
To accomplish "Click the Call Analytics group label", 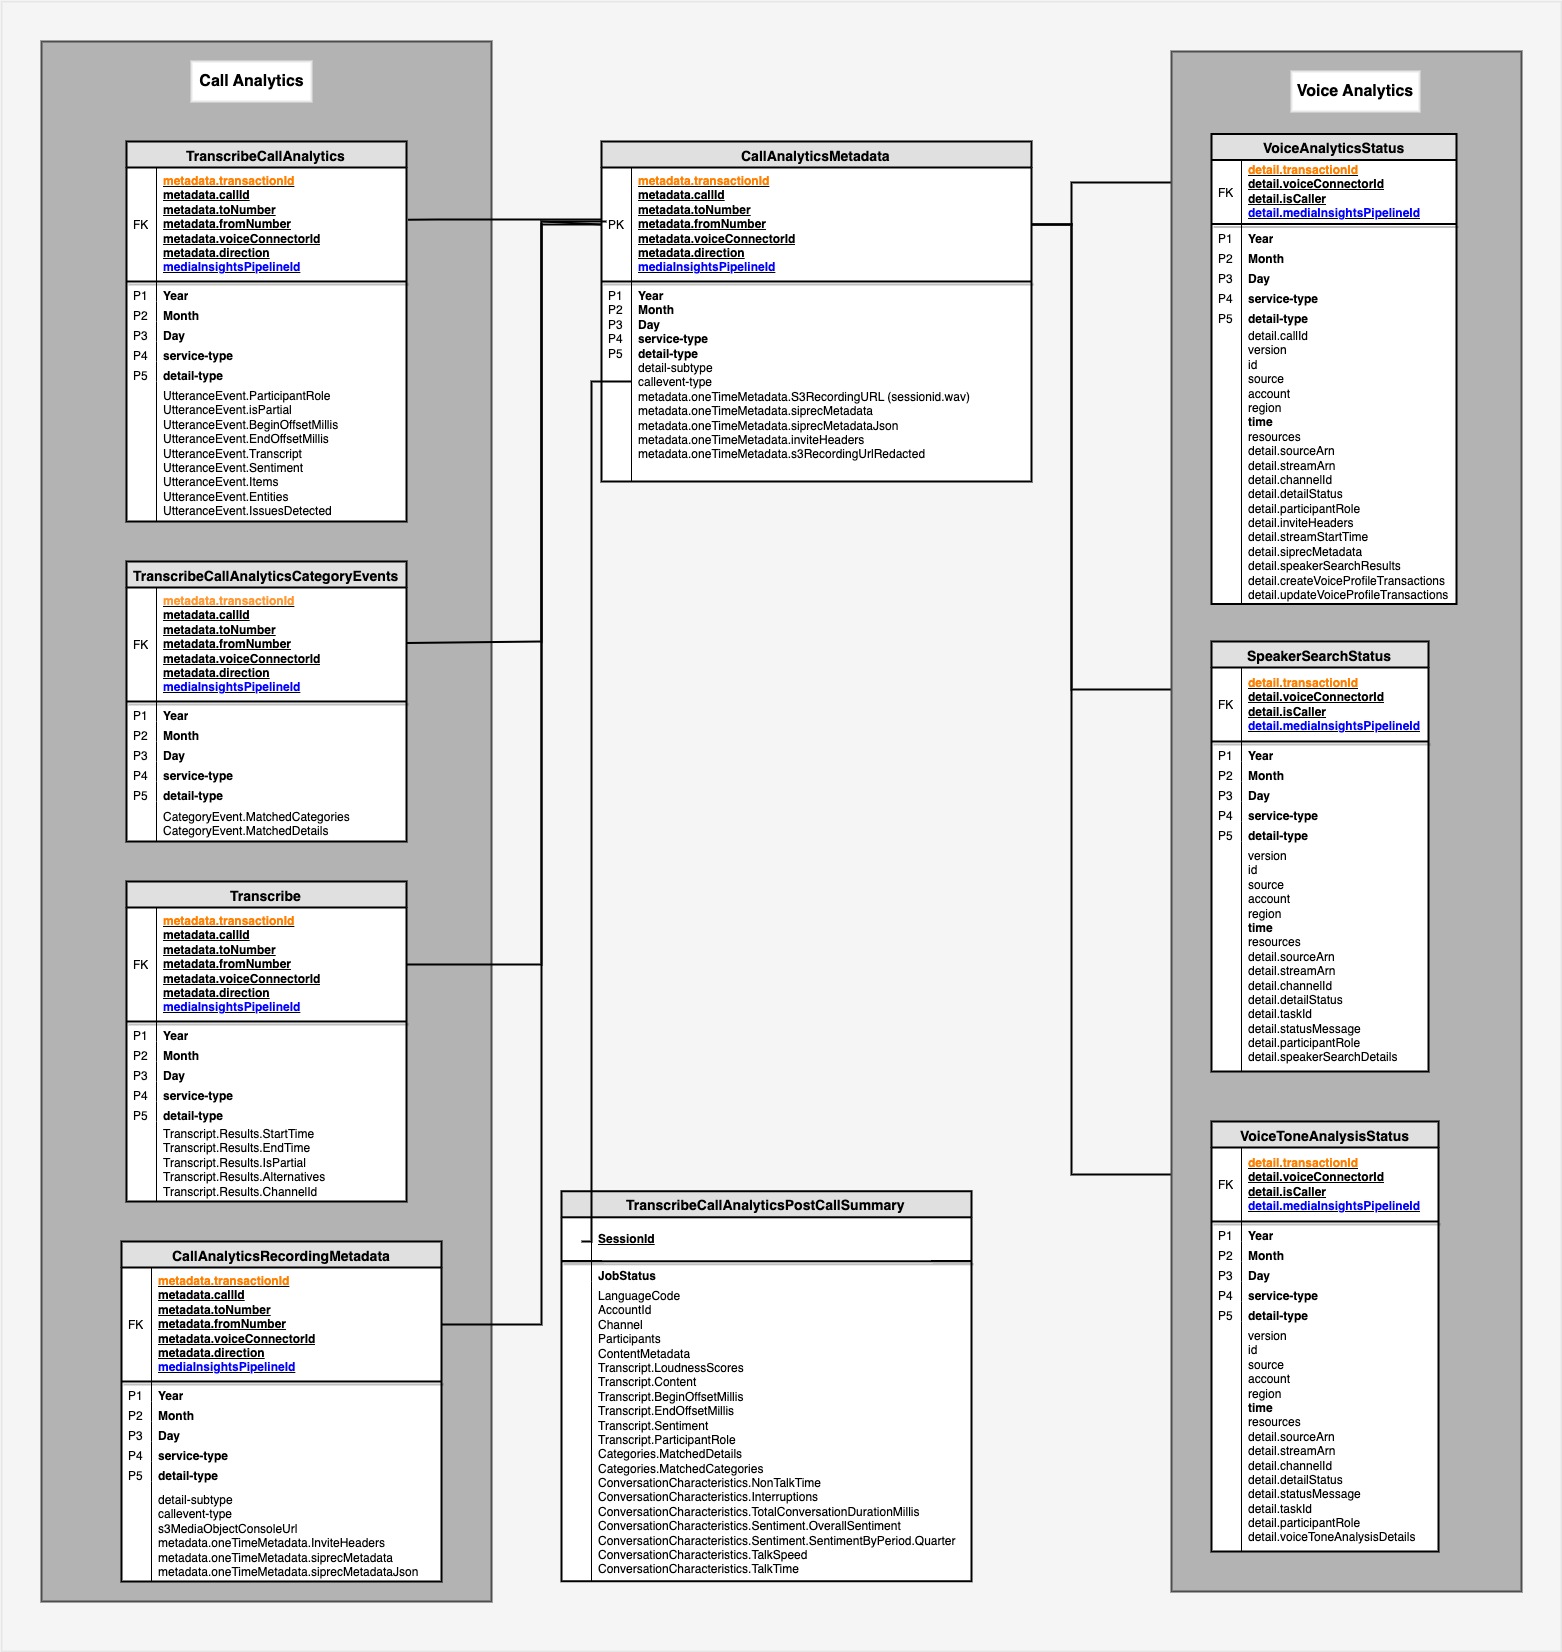I will coord(251,81).
